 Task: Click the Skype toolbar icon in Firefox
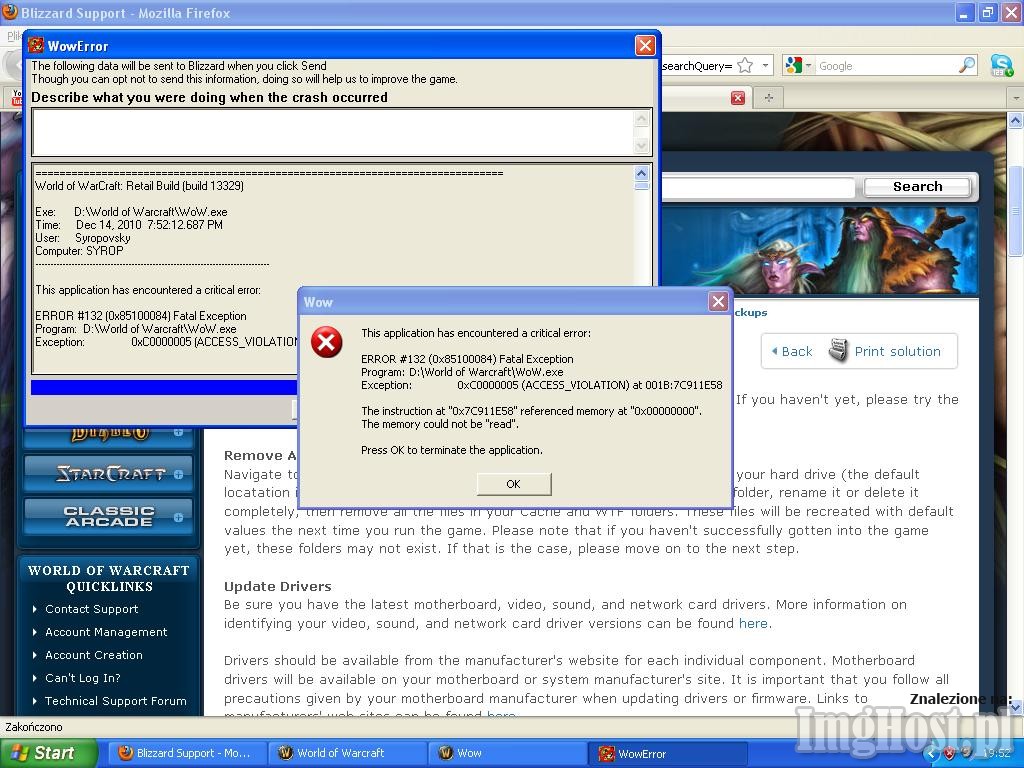click(1001, 65)
